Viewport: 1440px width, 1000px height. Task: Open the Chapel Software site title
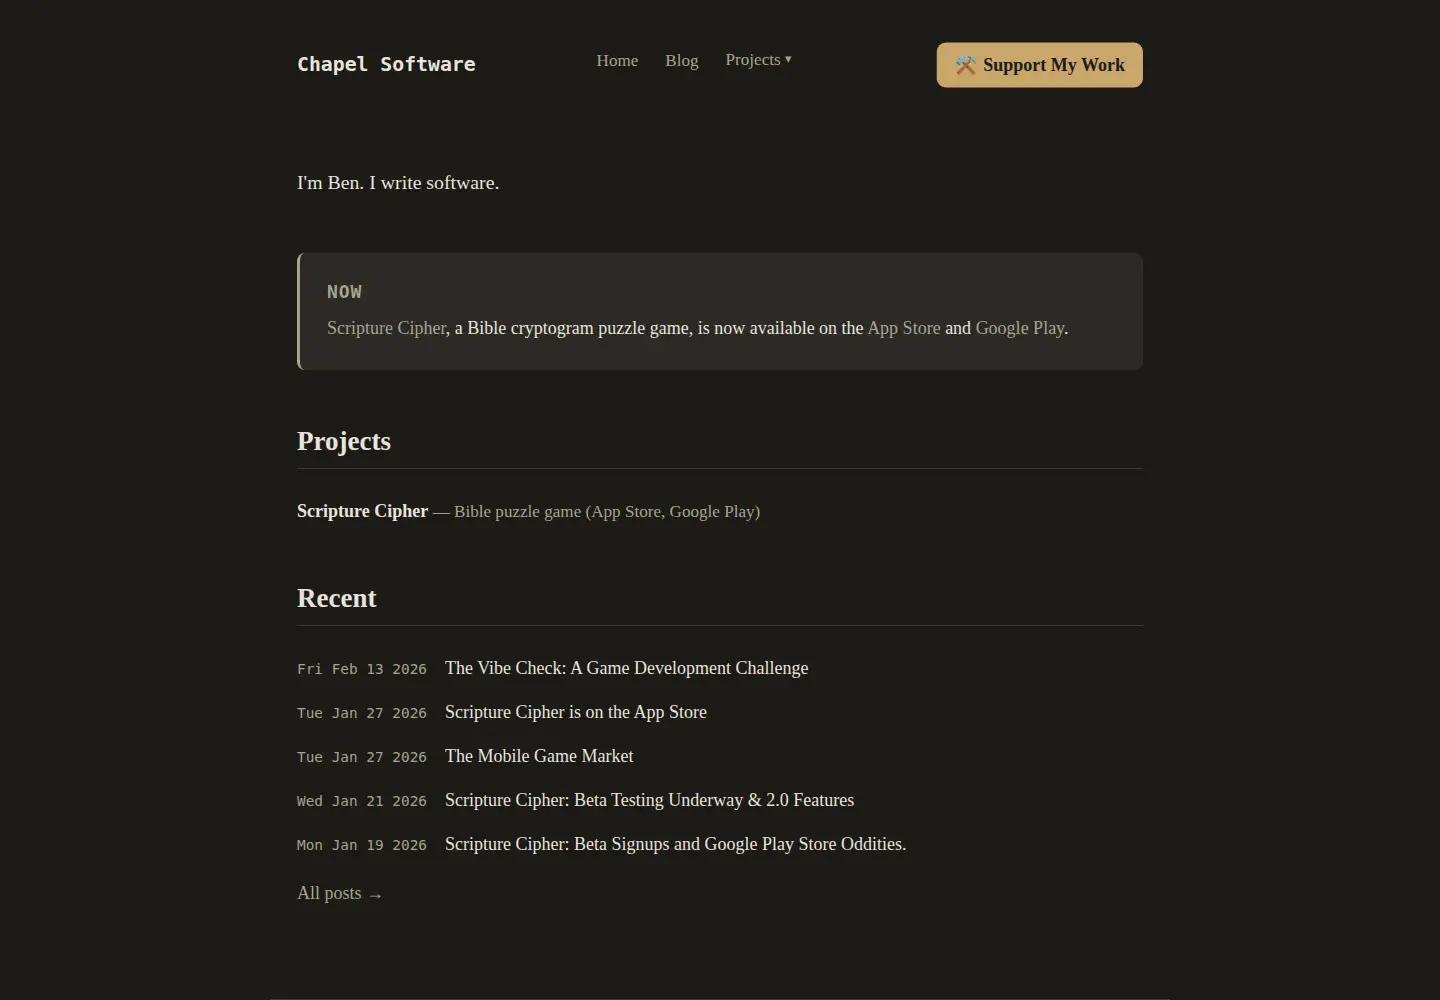pos(386,64)
